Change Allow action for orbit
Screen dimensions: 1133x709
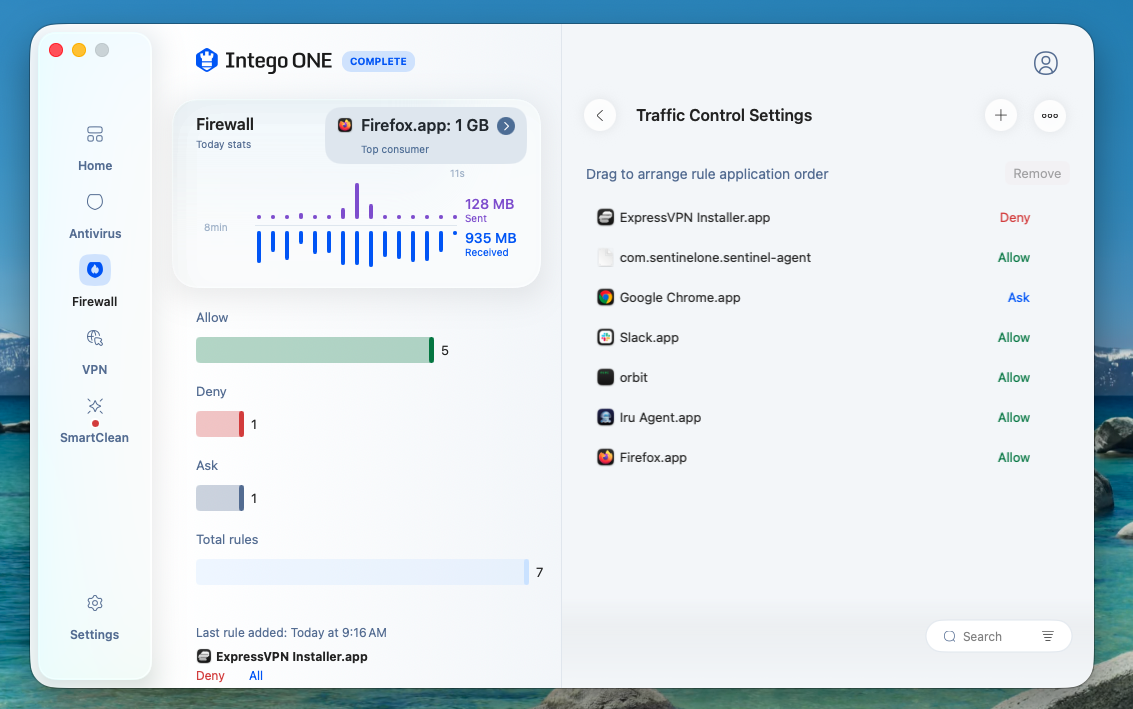[x=1014, y=377]
